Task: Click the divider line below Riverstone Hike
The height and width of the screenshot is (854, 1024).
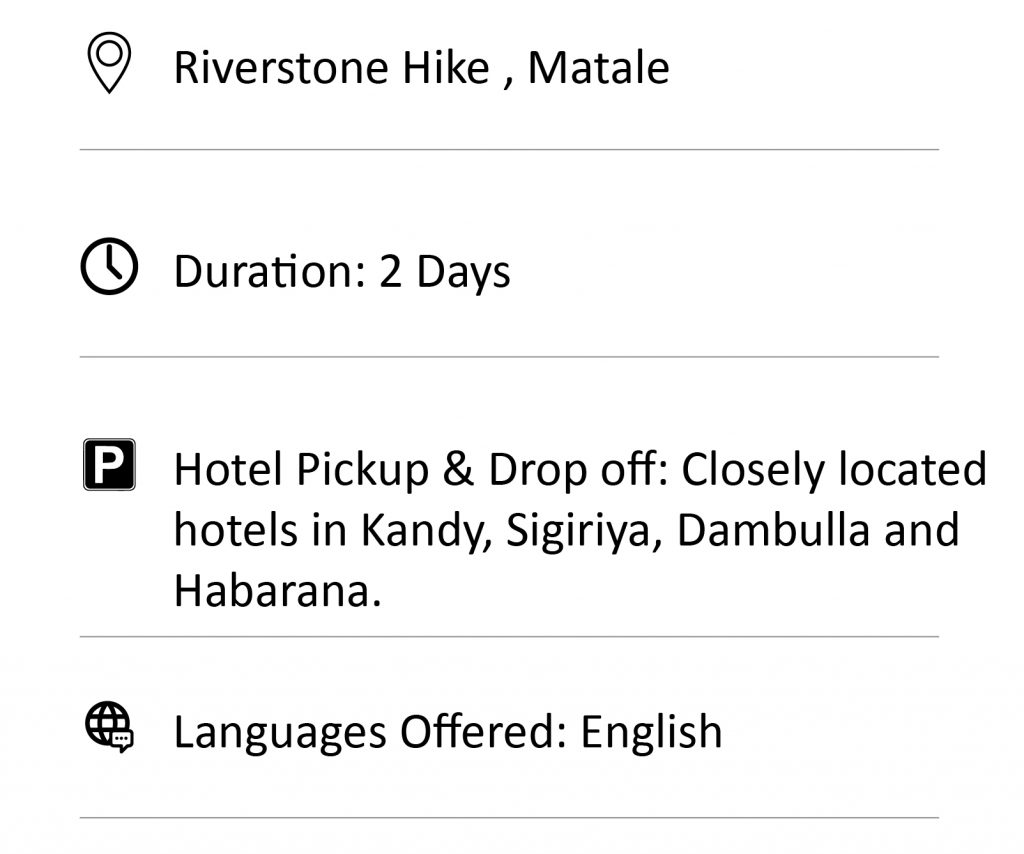Action: pyautogui.click(x=509, y=150)
